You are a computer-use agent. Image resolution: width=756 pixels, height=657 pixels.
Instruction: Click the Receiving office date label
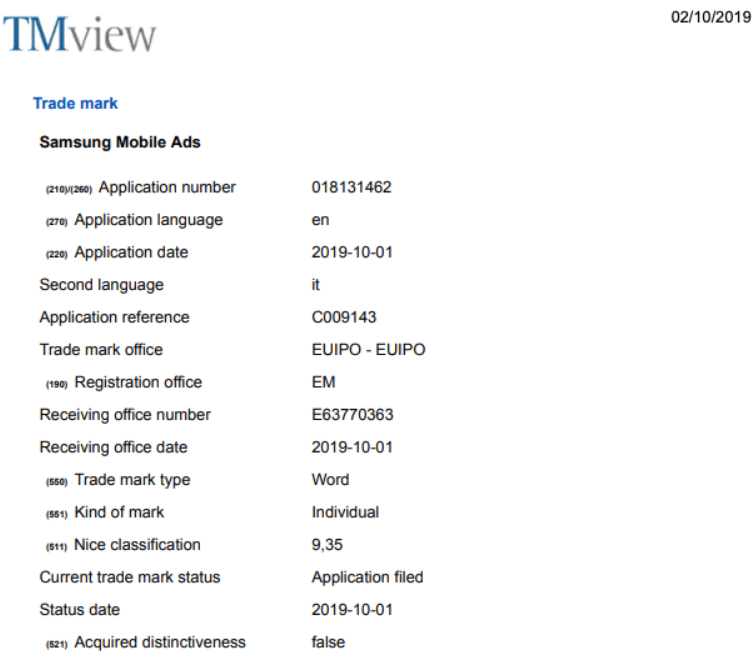[113, 447]
